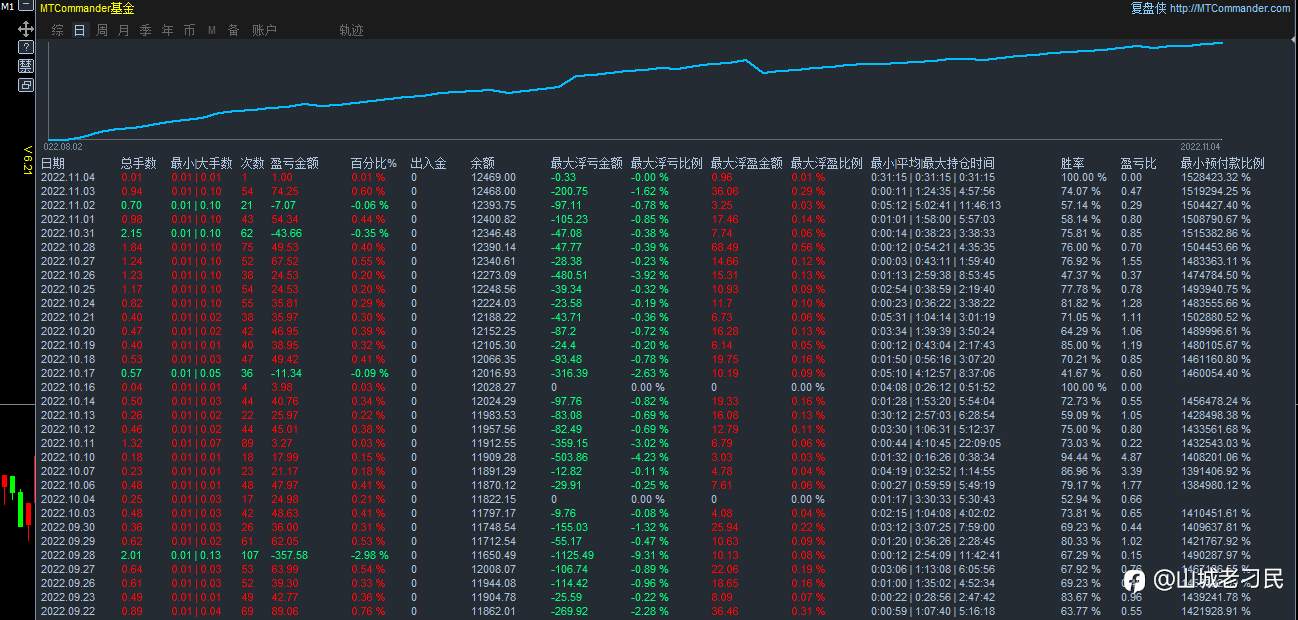Click the chart start date label 2022.08.02
This screenshot has height=620, width=1298.
click(62, 146)
